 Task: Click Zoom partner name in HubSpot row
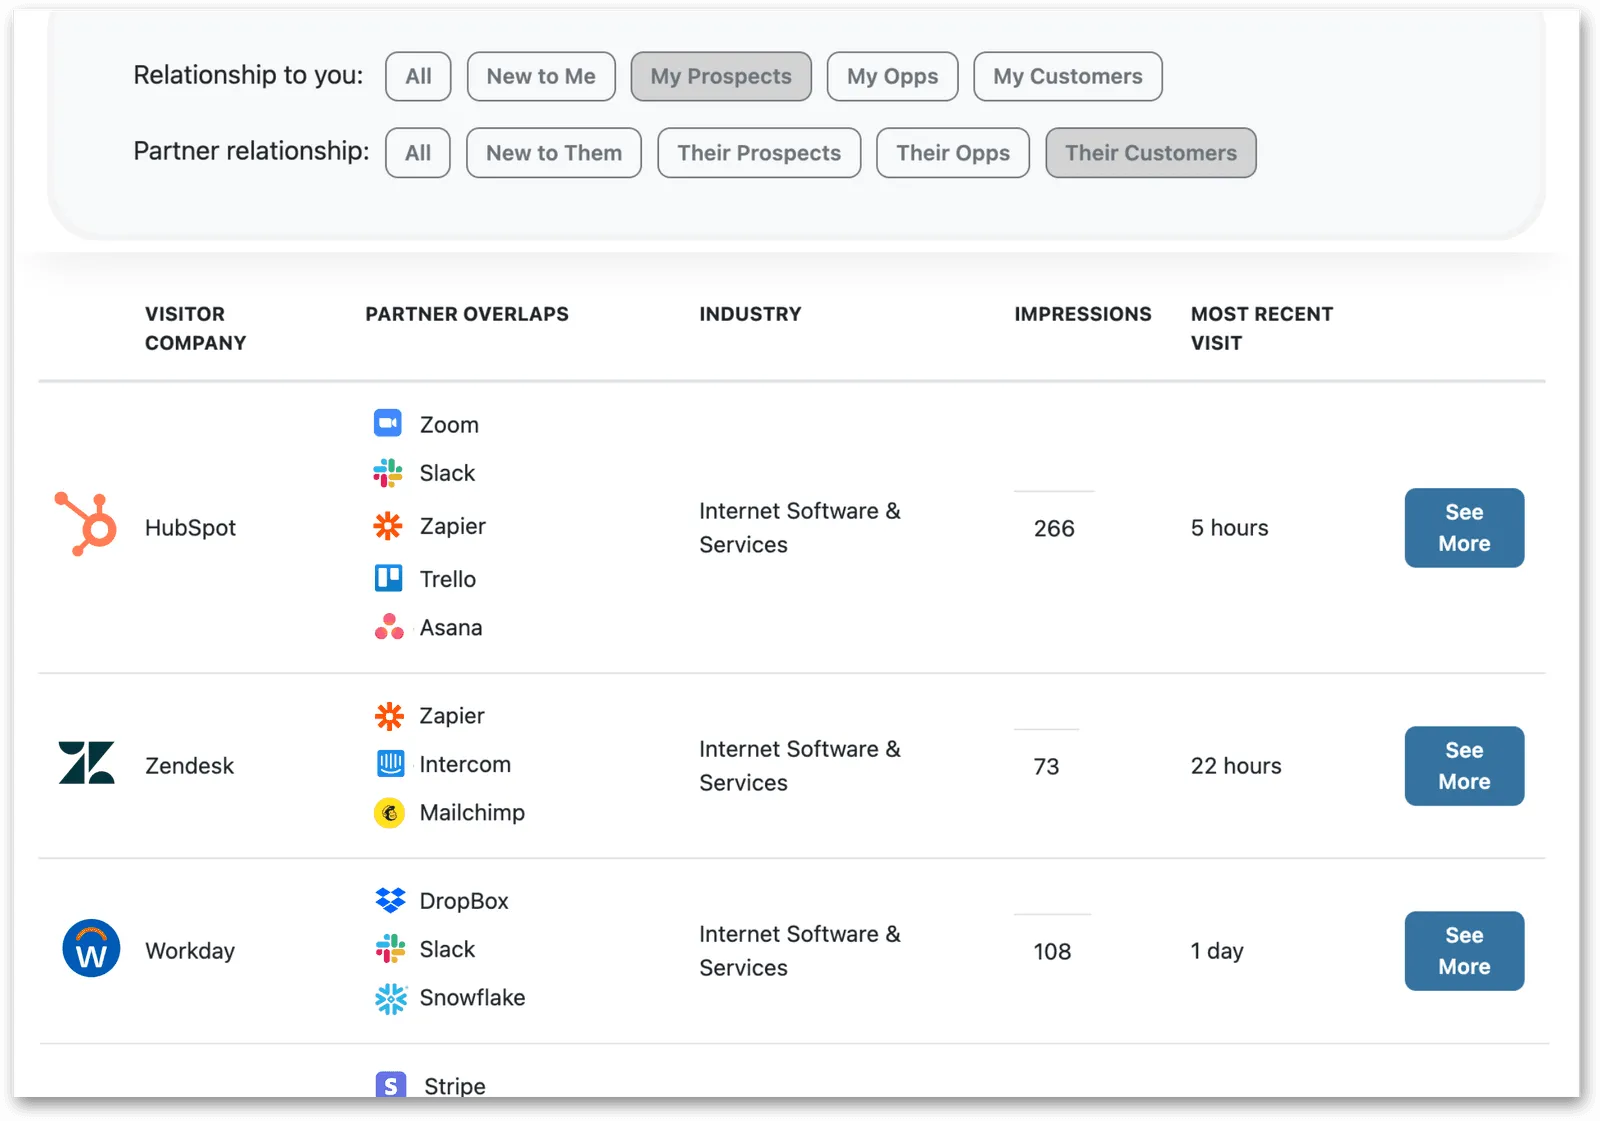449,425
